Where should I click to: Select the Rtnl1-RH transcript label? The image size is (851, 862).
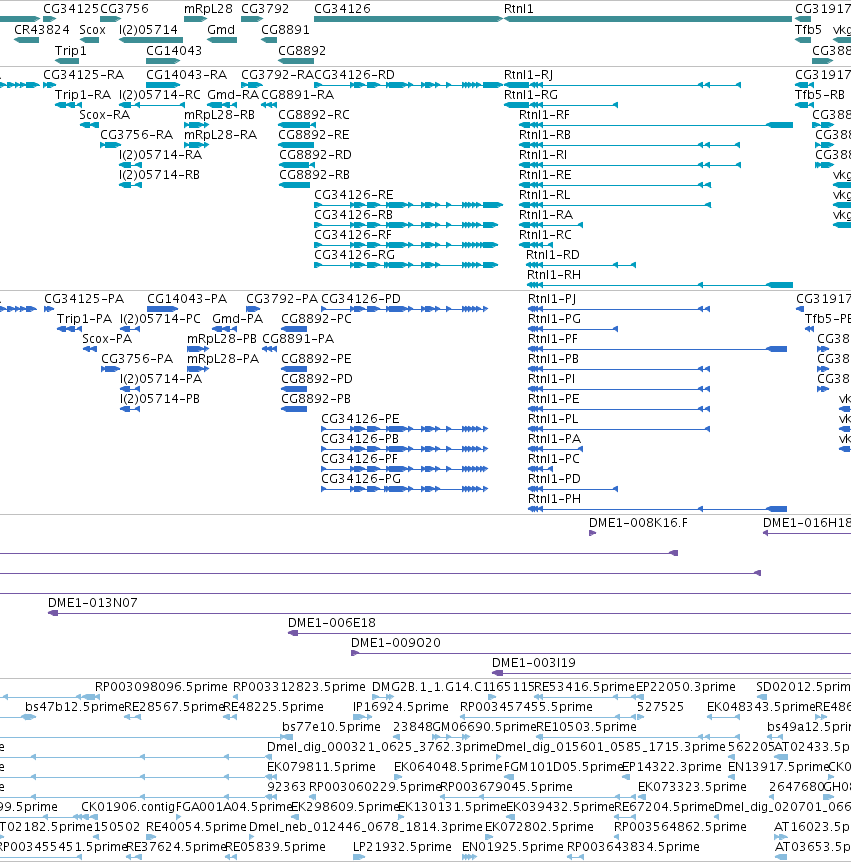(x=554, y=274)
